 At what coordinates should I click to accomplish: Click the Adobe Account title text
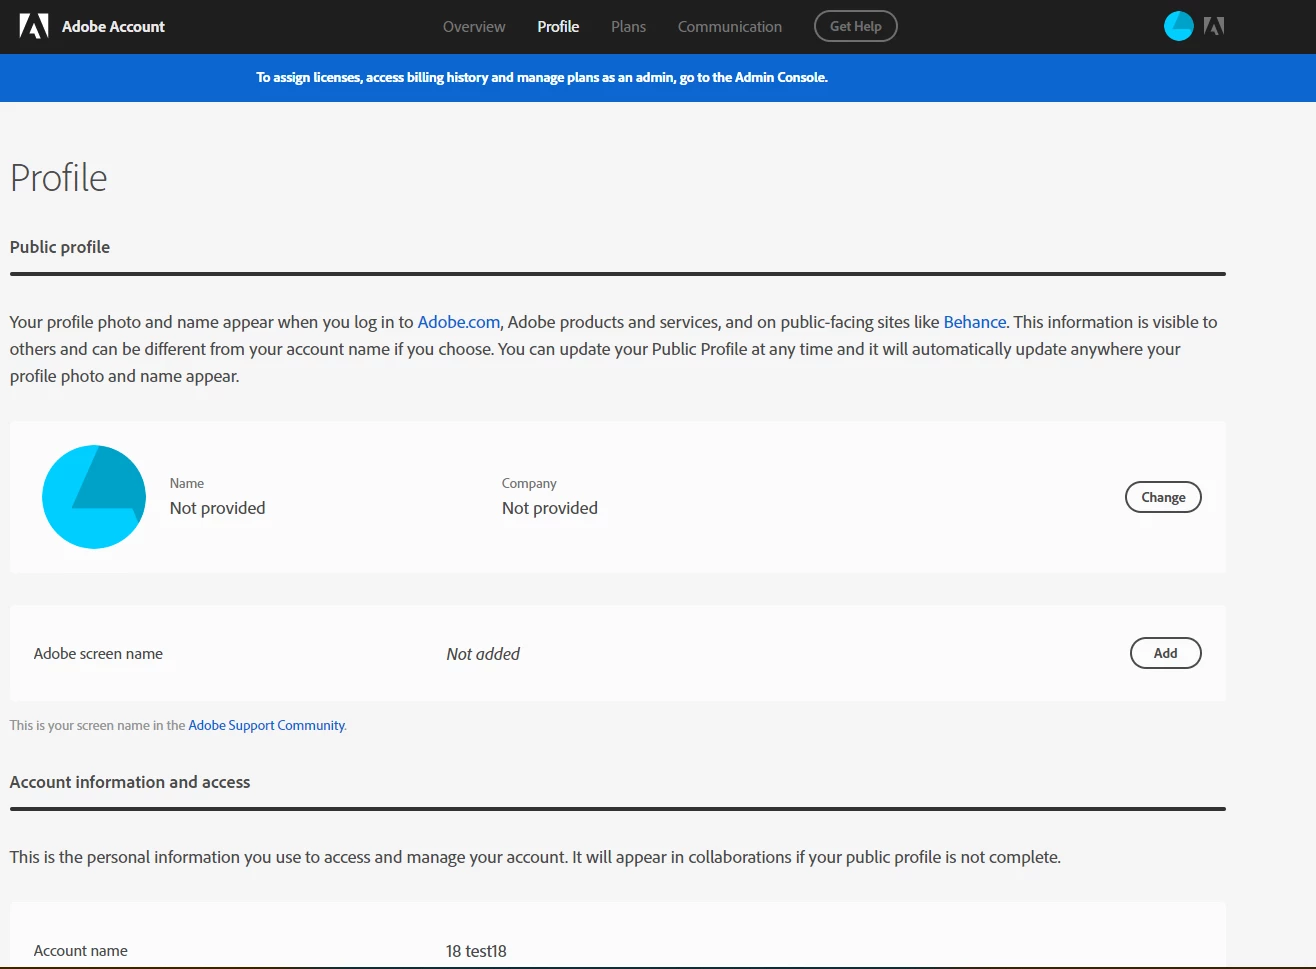coord(113,27)
